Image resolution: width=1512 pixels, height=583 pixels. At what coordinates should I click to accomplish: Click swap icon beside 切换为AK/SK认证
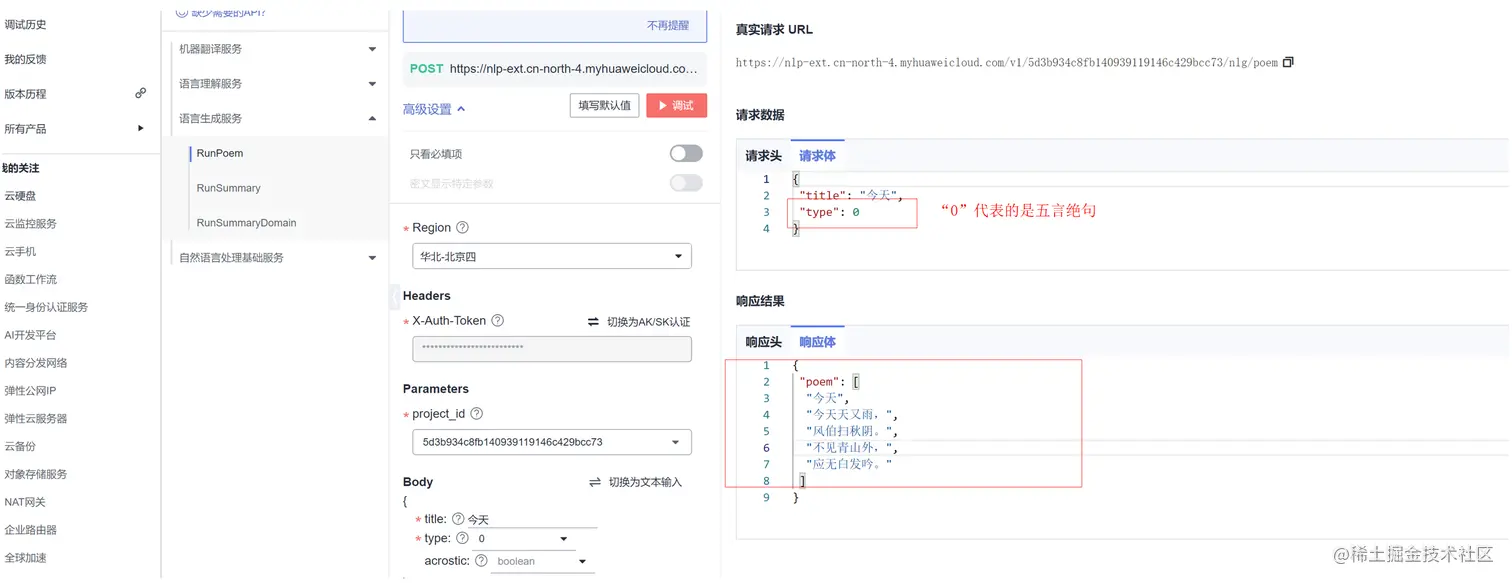pos(593,322)
